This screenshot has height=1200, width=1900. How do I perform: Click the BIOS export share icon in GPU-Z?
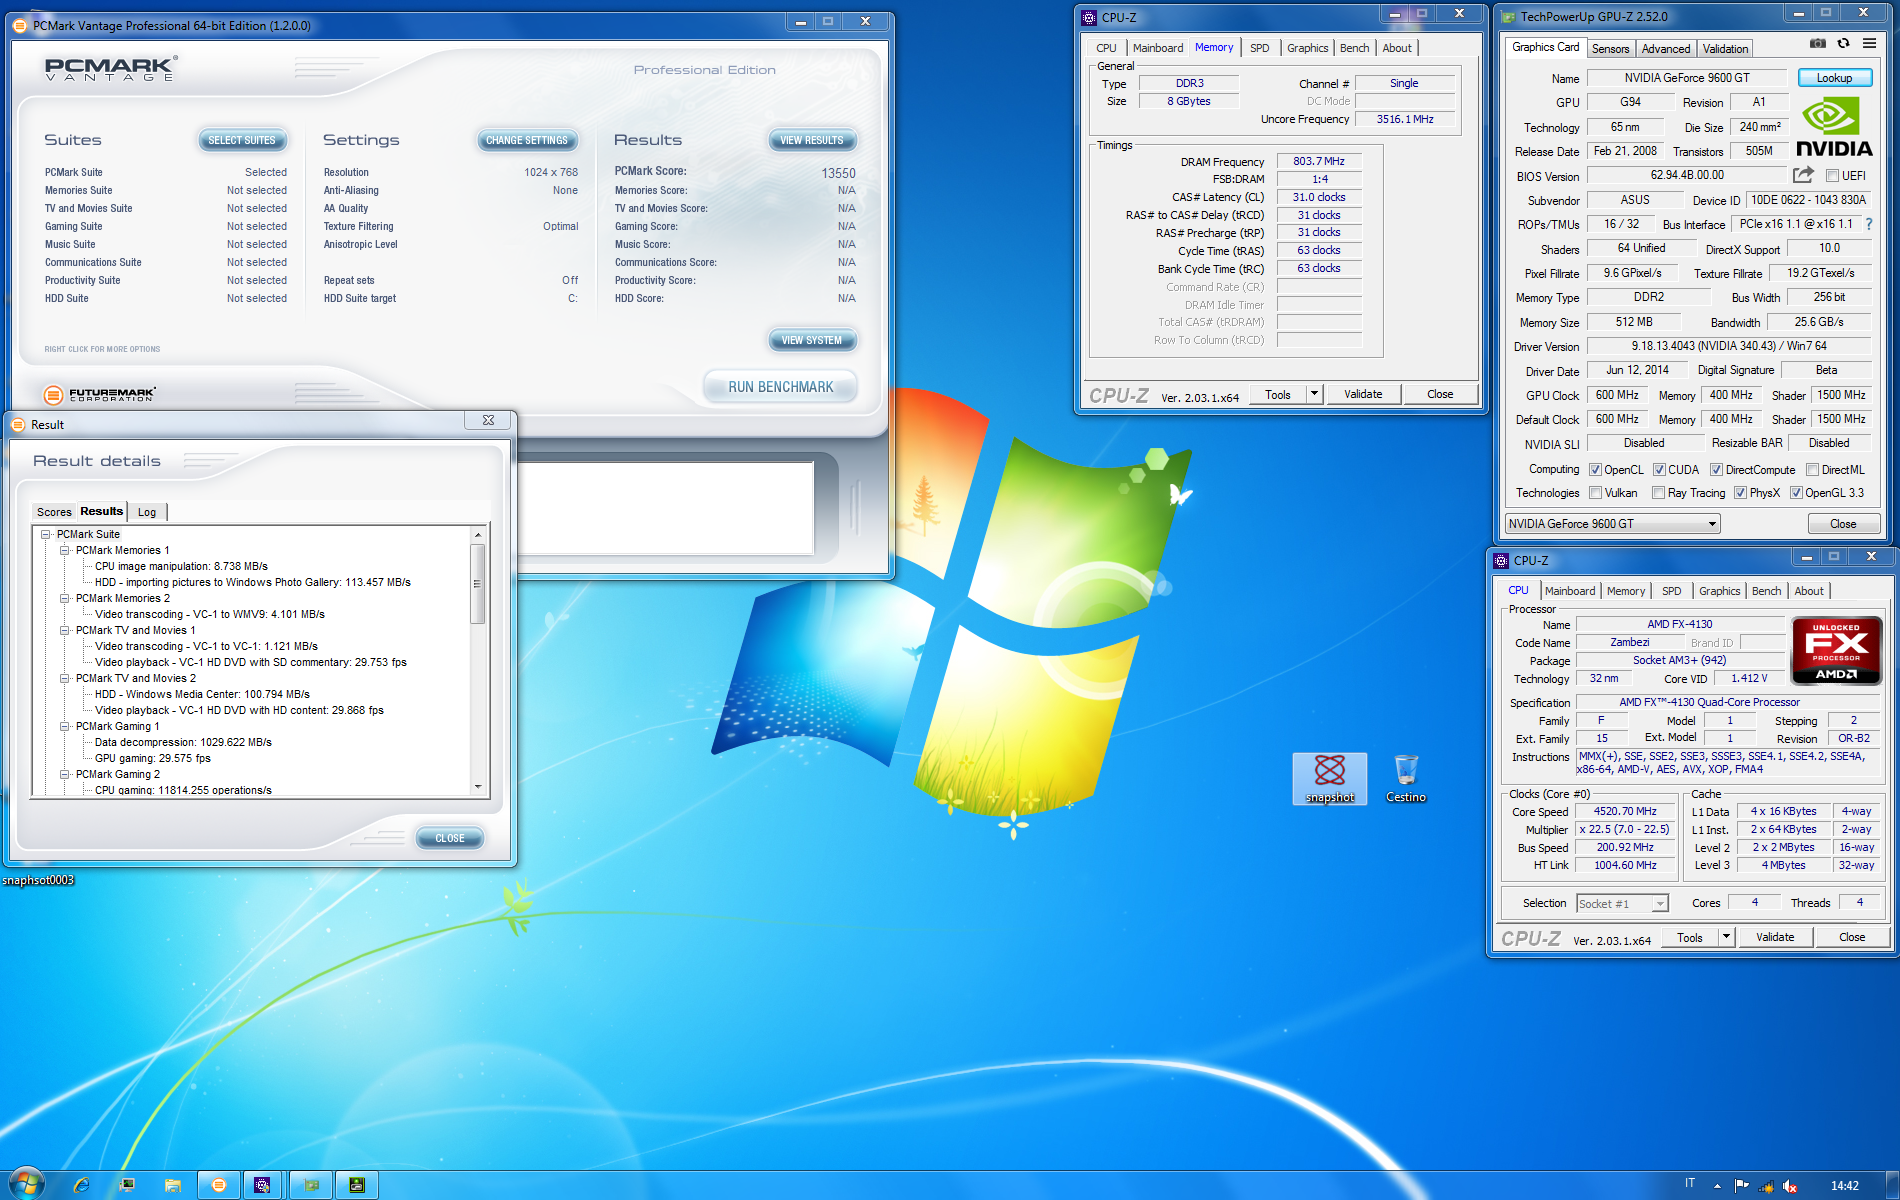click(x=1803, y=175)
